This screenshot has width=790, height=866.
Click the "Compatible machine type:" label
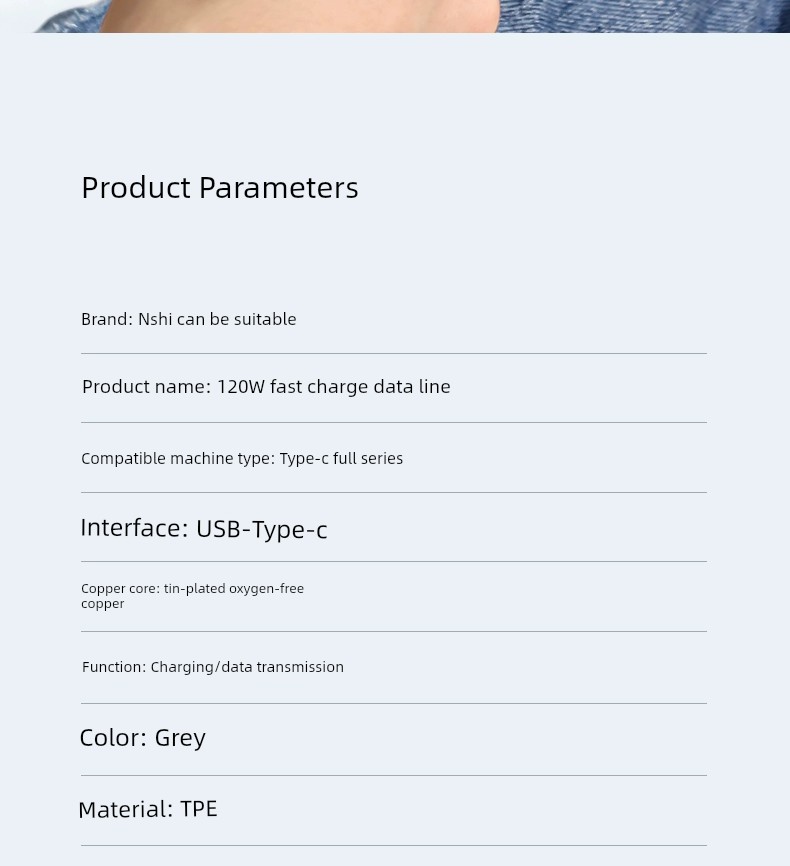[x=177, y=458]
